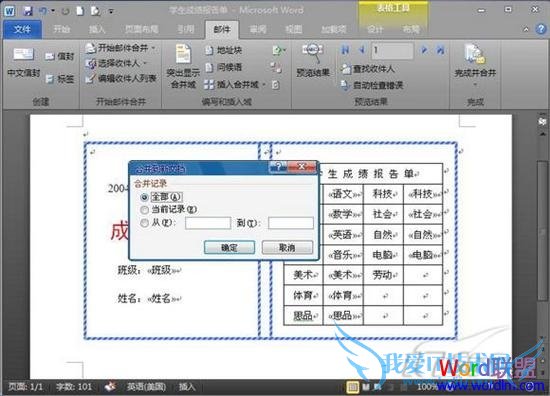This screenshot has height=396, width=550.
Task: Open Word Help question mark icon
Action: point(541,29)
